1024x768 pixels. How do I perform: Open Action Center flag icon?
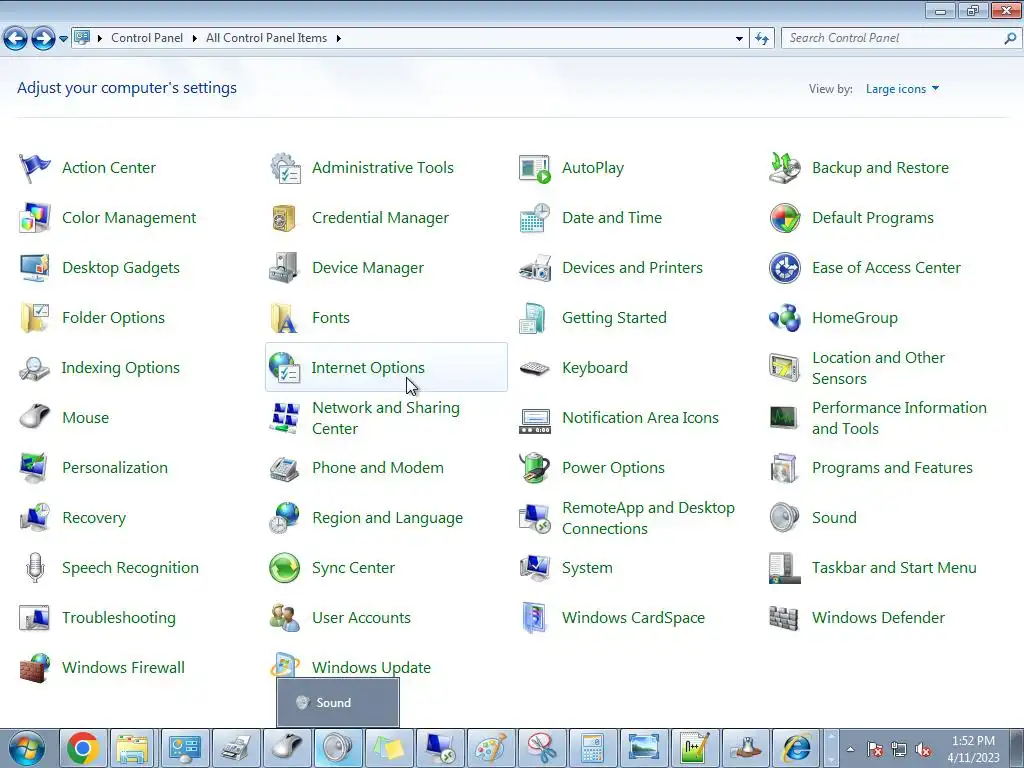35,168
